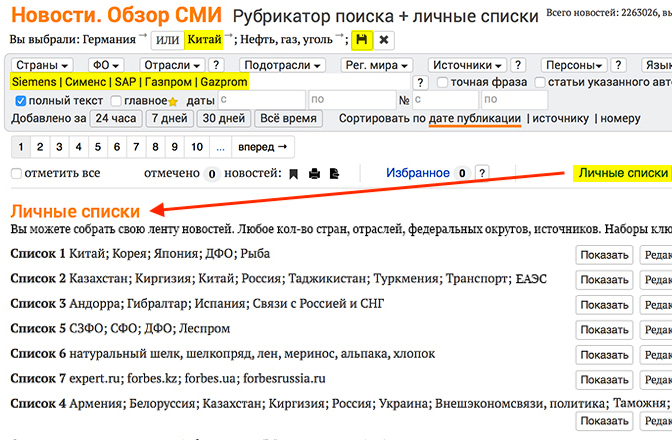Filter news added in 24 часа
672x440 pixels.
coord(116,118)
